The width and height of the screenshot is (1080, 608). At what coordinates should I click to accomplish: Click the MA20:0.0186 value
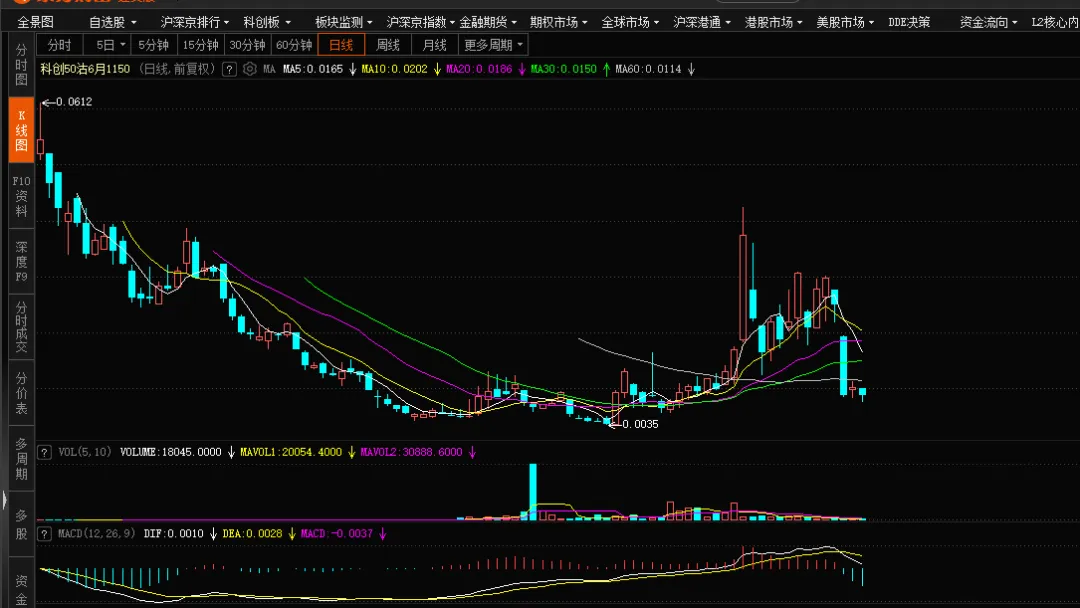point(479,69)
